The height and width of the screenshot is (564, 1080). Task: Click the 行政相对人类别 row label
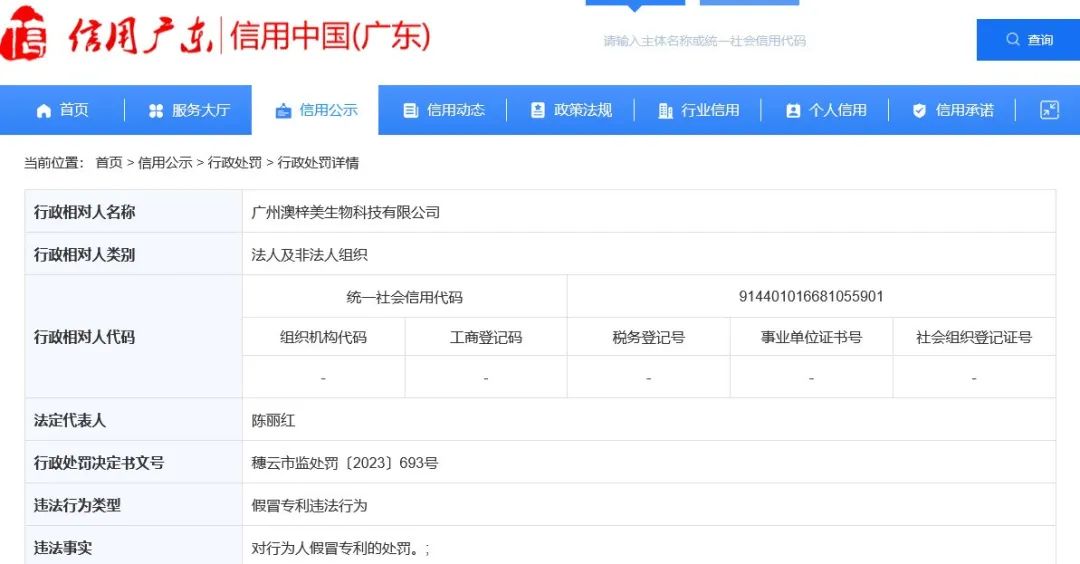pyautogui.click(x=84, y=255)
